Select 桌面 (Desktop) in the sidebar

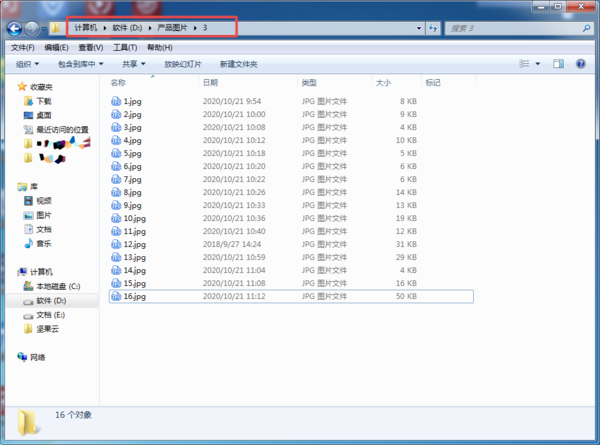pyautogui.click(x=44, y=115)
